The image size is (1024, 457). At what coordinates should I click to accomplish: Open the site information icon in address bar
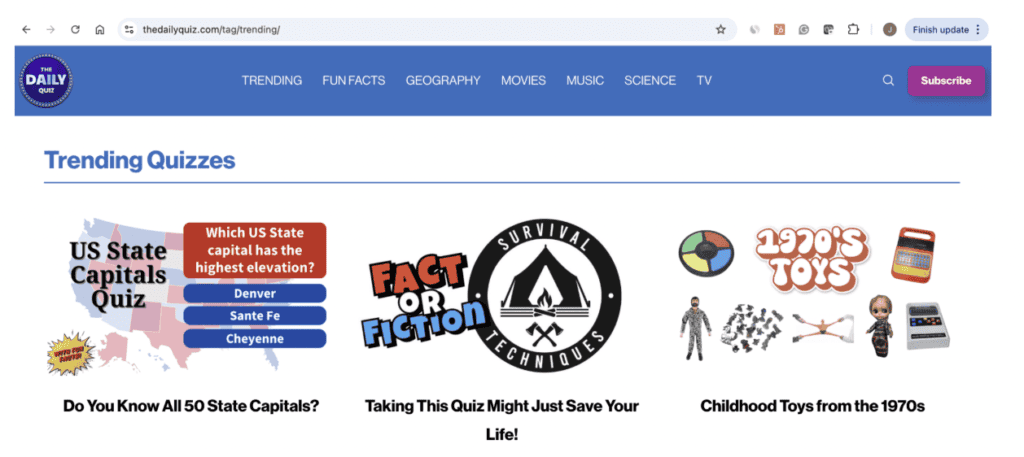(x=129, y=29)
